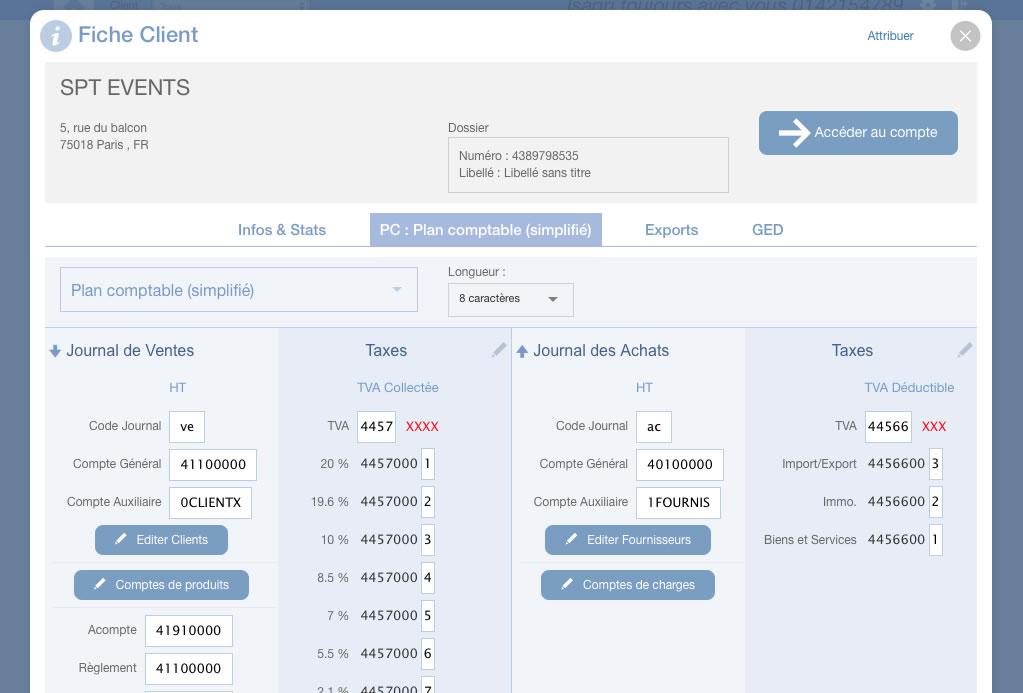The image size is (1023, 693).
Task: Click the Immo. suffix field
Action: tap(935, 502)
